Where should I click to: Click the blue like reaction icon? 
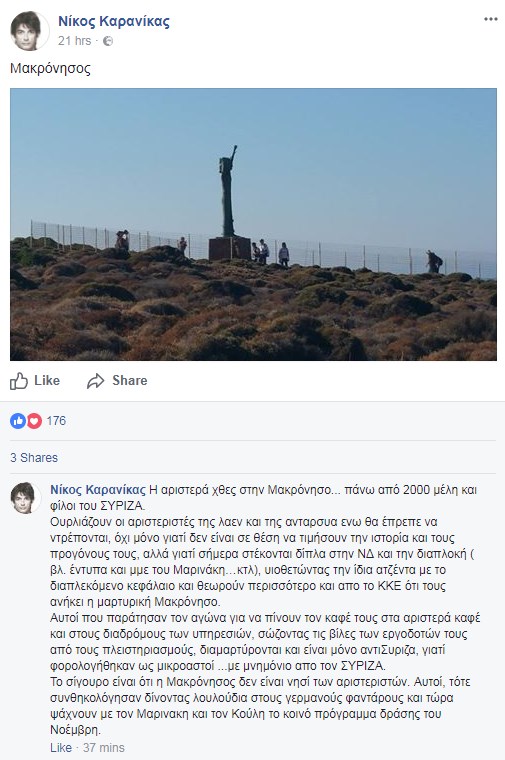click(18, 421)
